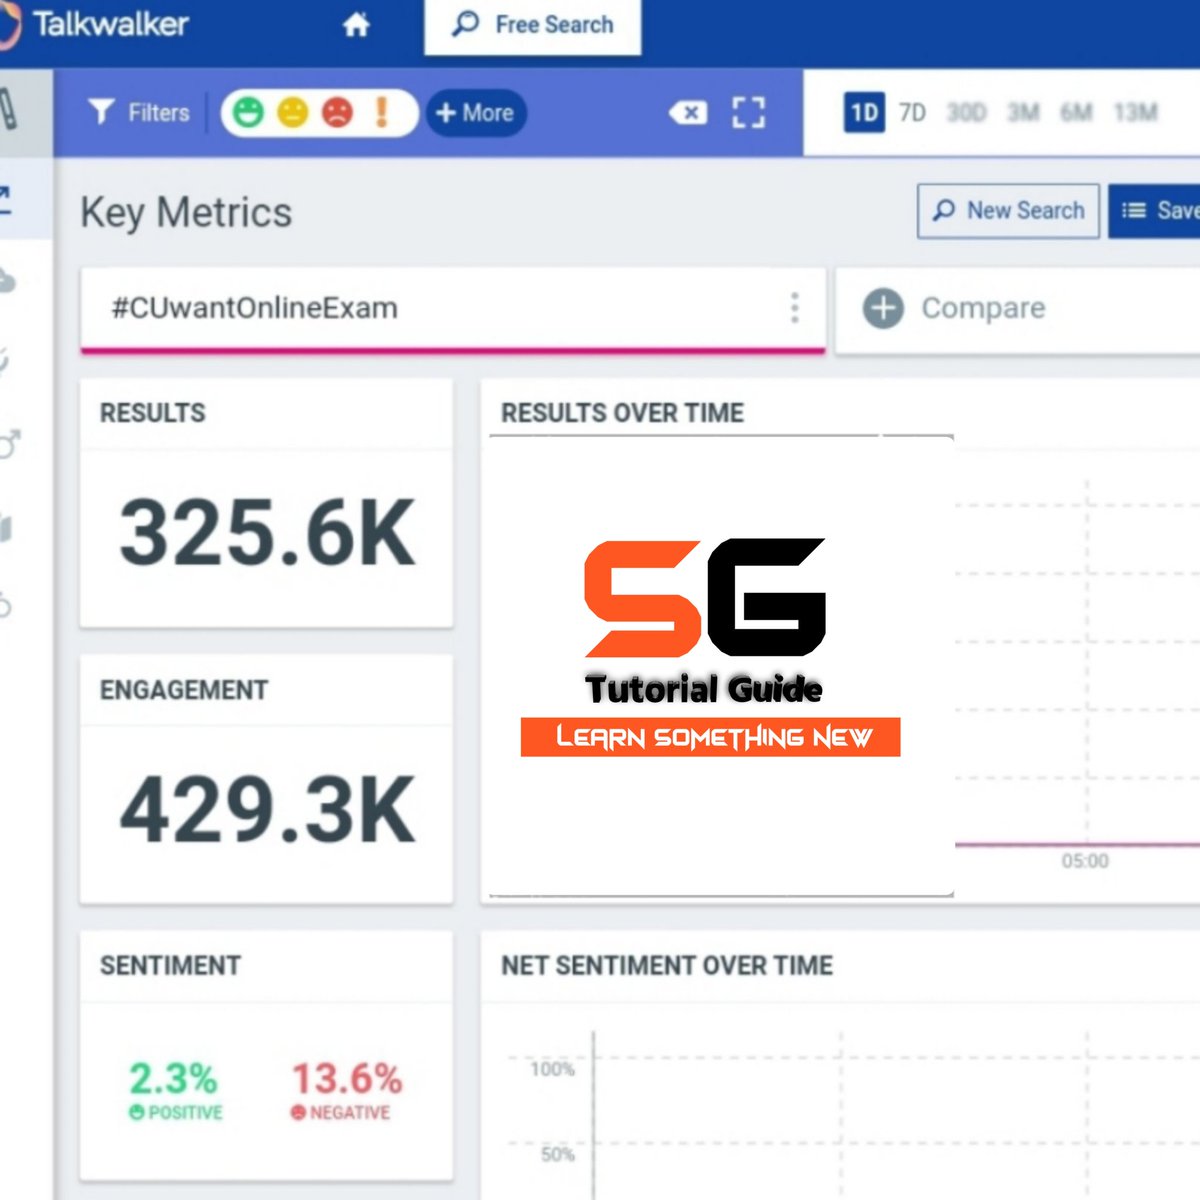Enter fullscreen mode icon

coord(748,113)
